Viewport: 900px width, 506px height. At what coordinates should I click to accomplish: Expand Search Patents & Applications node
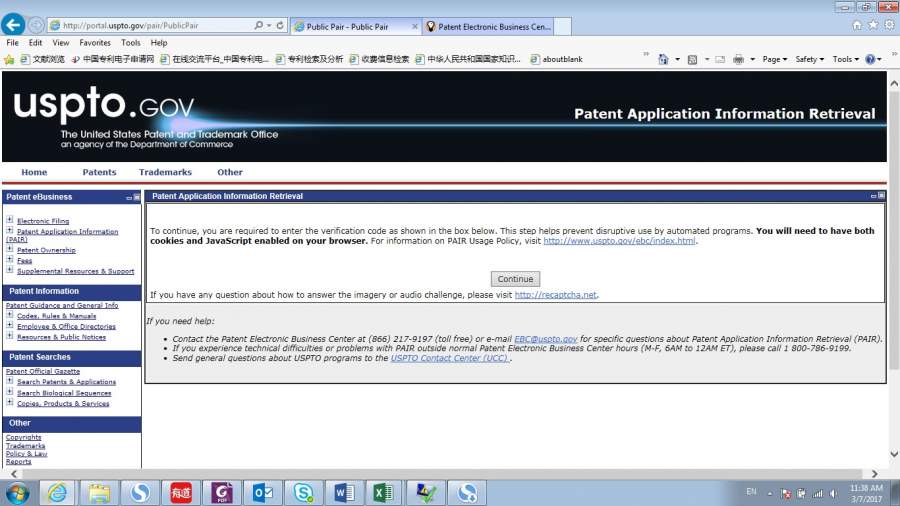(x=10, y=381)
